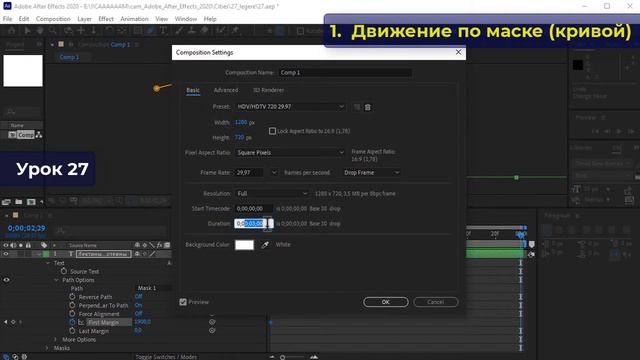Open the frame rate arrow dropdown
The image size is (640, 360).
pyautogui.click(x=273, y=173)
